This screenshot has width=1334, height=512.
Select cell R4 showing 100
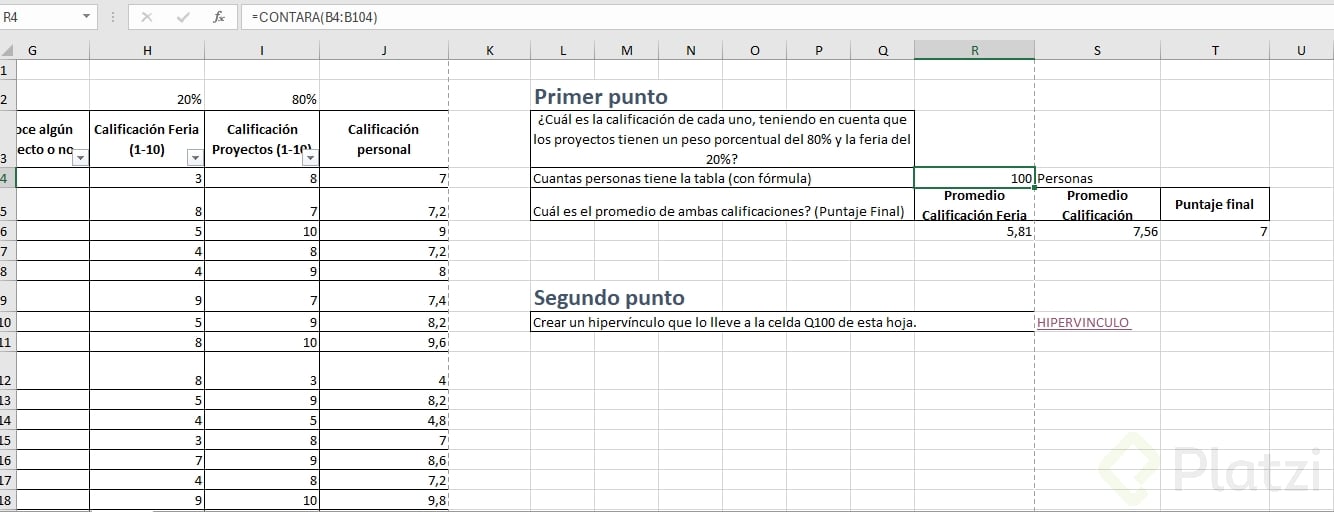click(x=974, y=178)
